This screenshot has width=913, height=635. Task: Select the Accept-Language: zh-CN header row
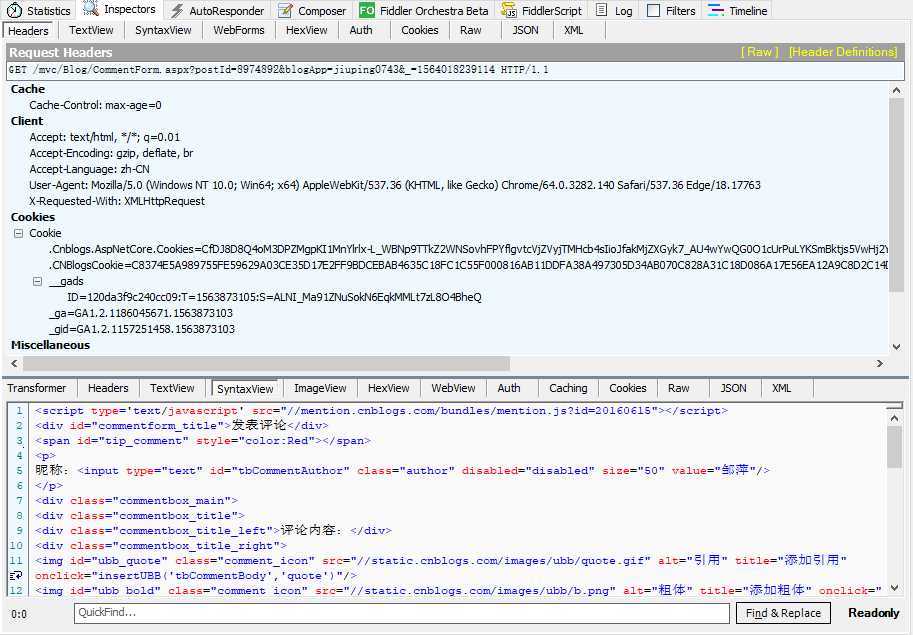90,169
